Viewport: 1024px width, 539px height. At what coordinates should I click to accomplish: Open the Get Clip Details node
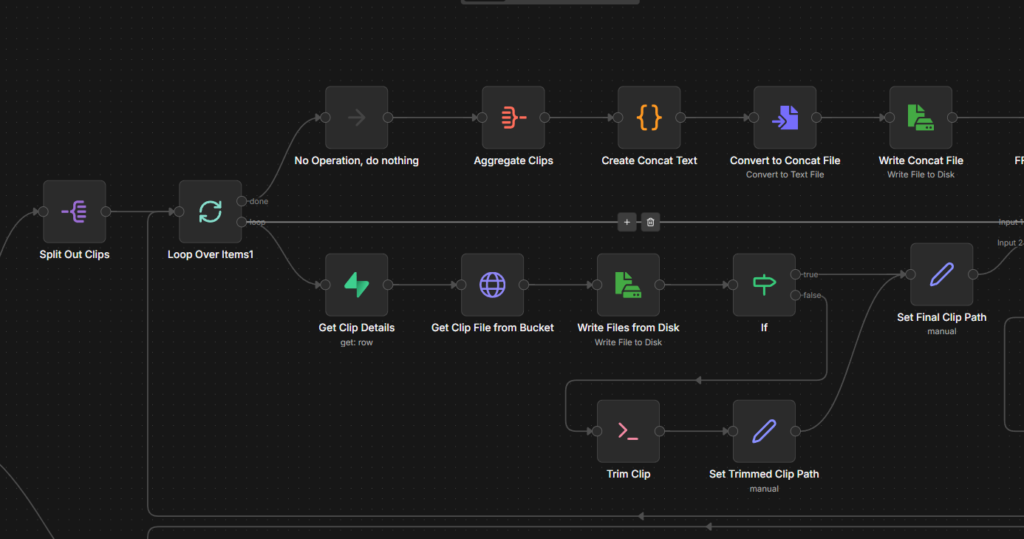[x=356, y=284]
